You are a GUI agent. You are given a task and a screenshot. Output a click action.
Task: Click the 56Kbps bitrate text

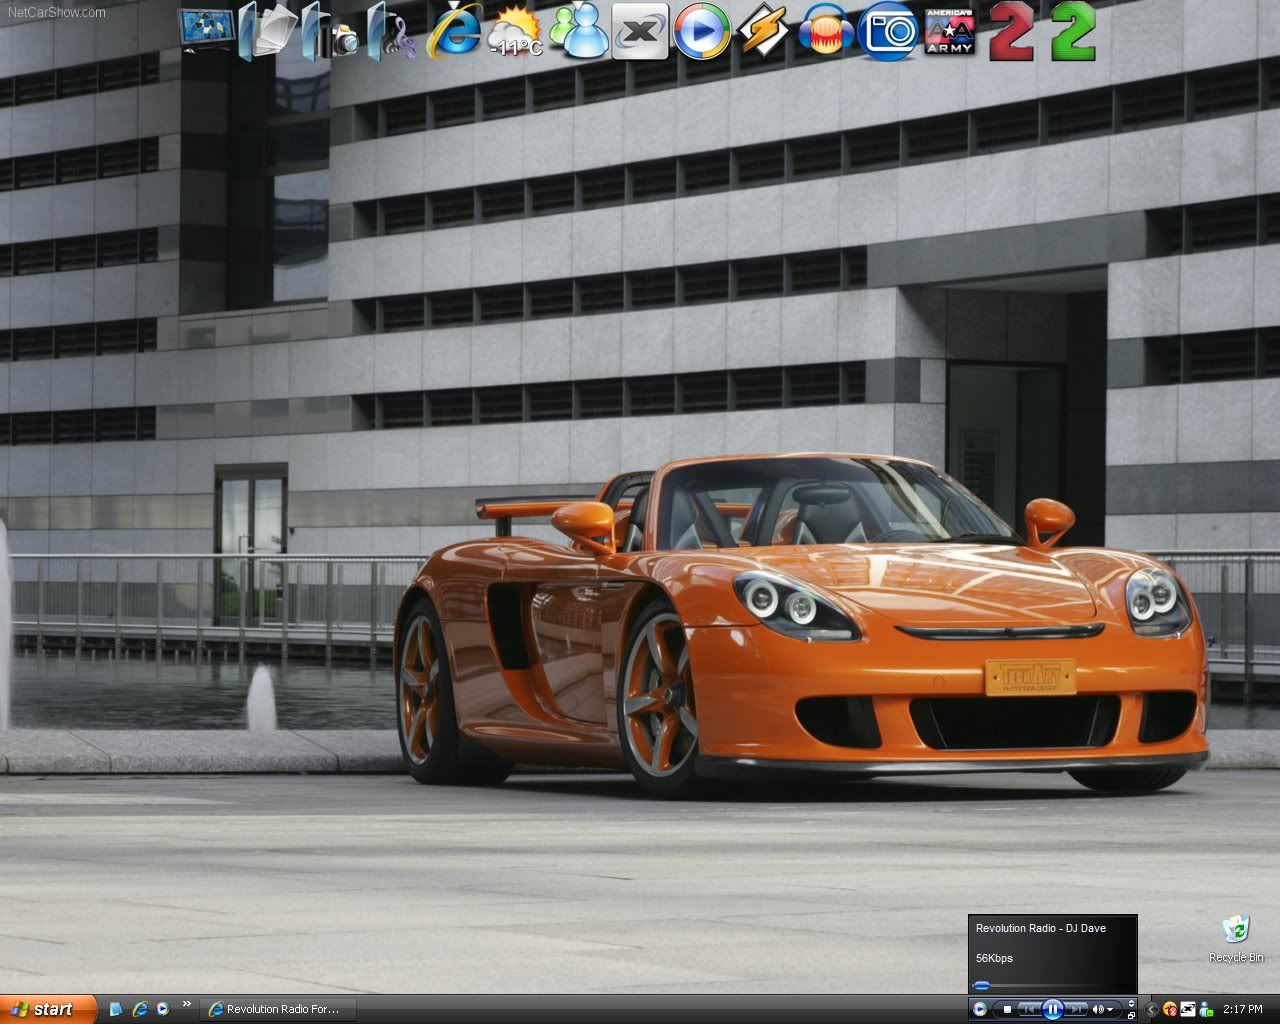[994, 958]
